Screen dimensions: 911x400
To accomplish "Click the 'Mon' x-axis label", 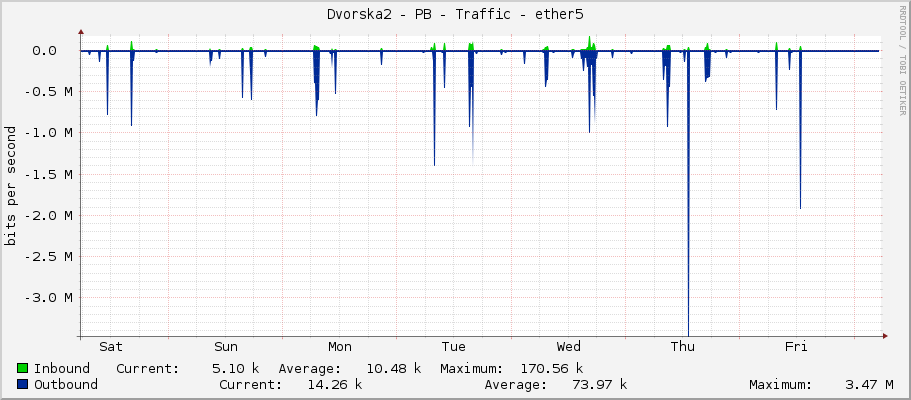I will pyautogui.click(x=340, y=347).
